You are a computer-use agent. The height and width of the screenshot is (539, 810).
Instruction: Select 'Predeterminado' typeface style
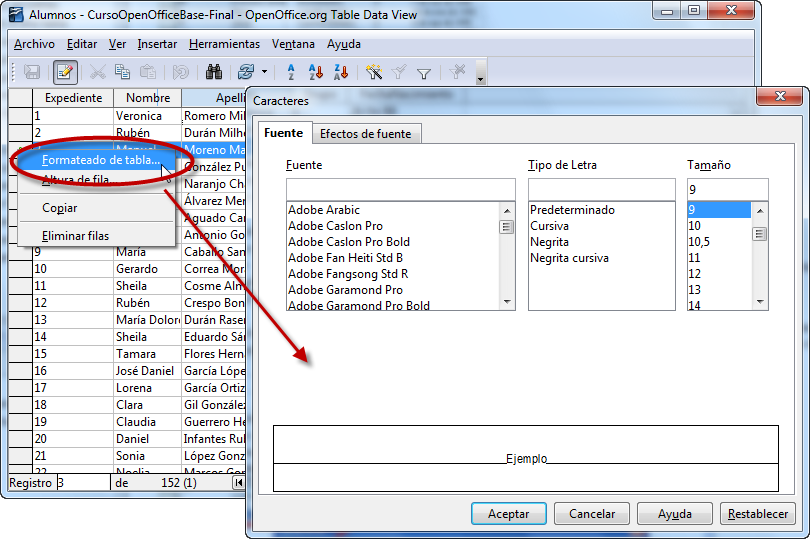[x=601, y=210]
